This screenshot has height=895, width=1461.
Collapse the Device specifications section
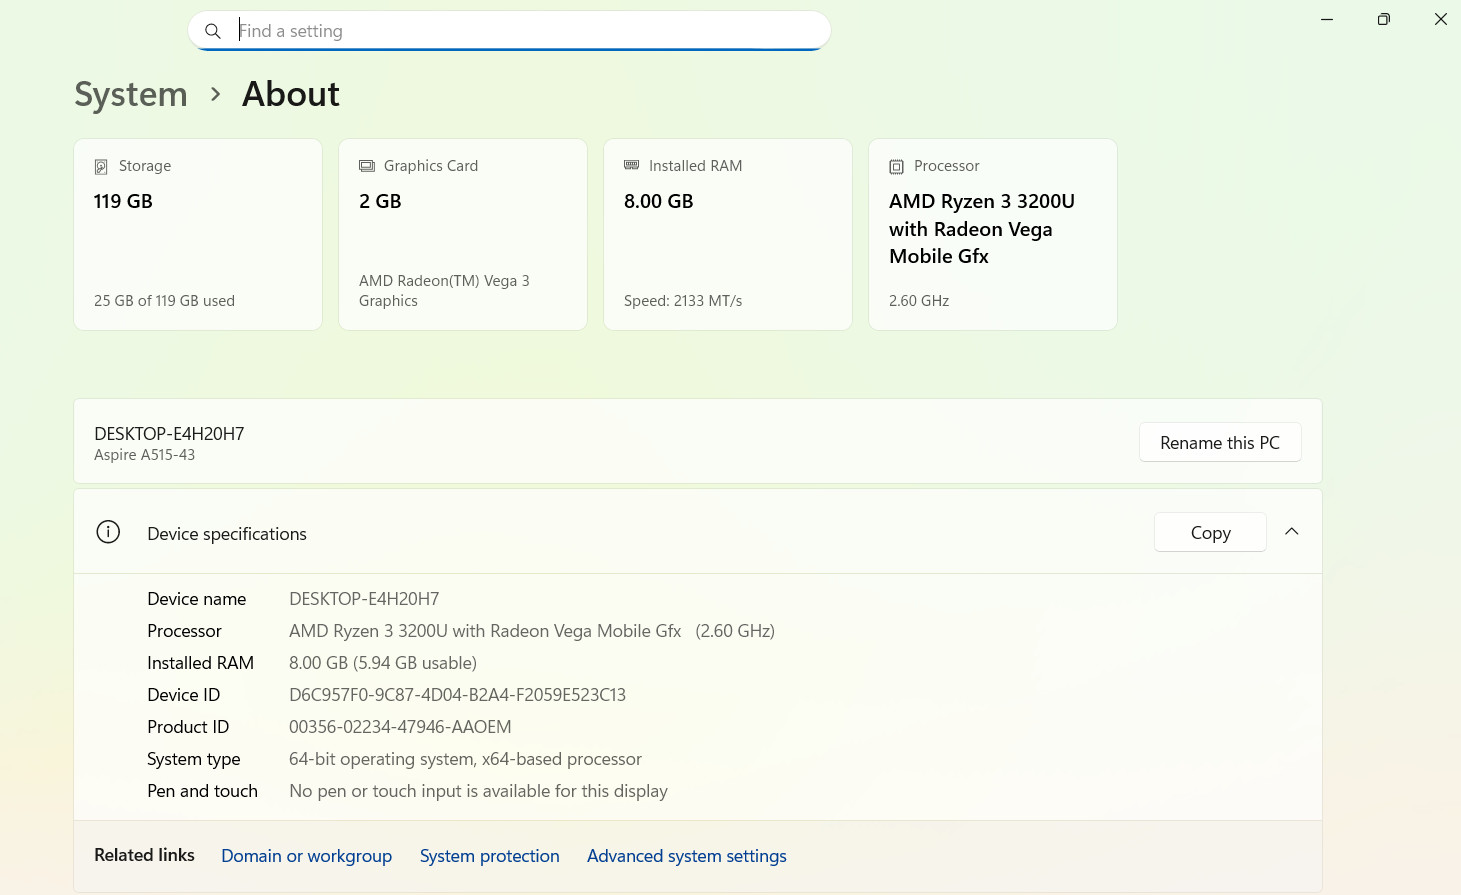(x=1292, y=532)
